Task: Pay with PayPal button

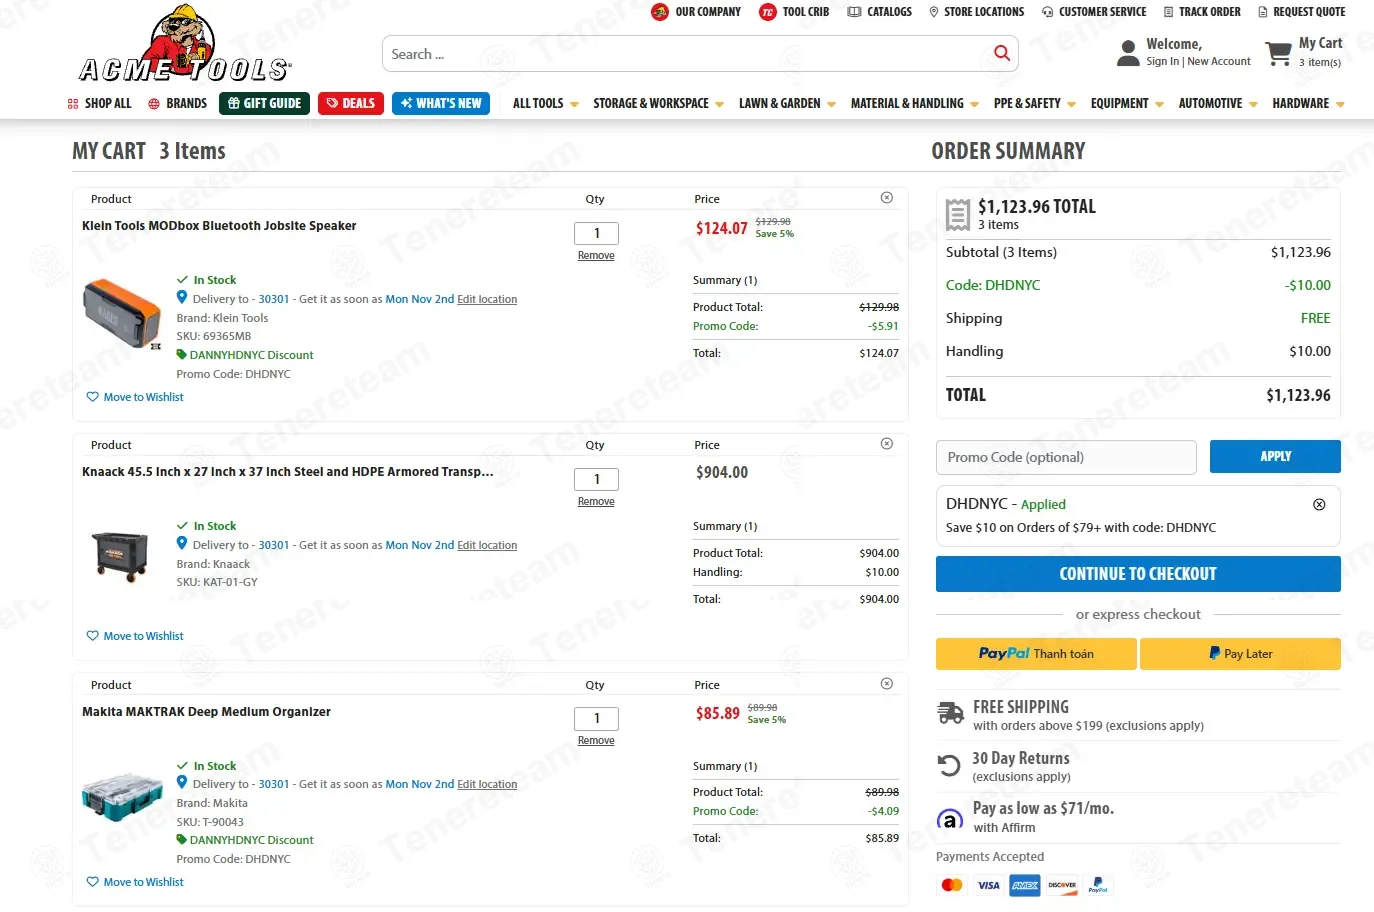Action: click(x=1036, y=654)
